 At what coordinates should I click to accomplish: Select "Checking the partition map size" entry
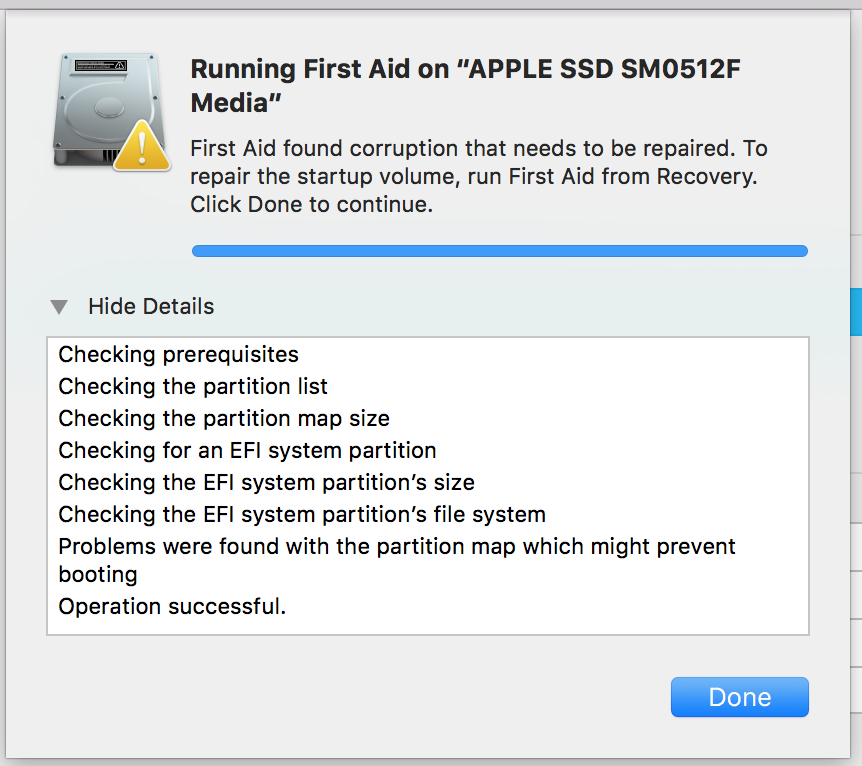(224, 418)
